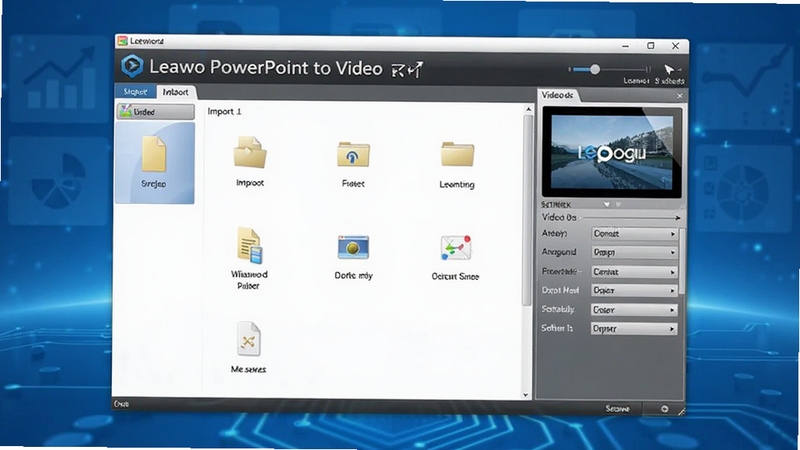Click the video preview thumbnail
800x450 pixels.
coord(612,152)
